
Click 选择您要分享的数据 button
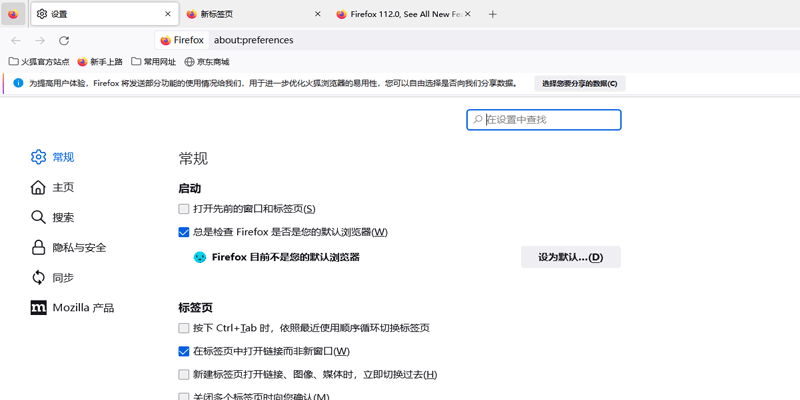pos(579,83)
